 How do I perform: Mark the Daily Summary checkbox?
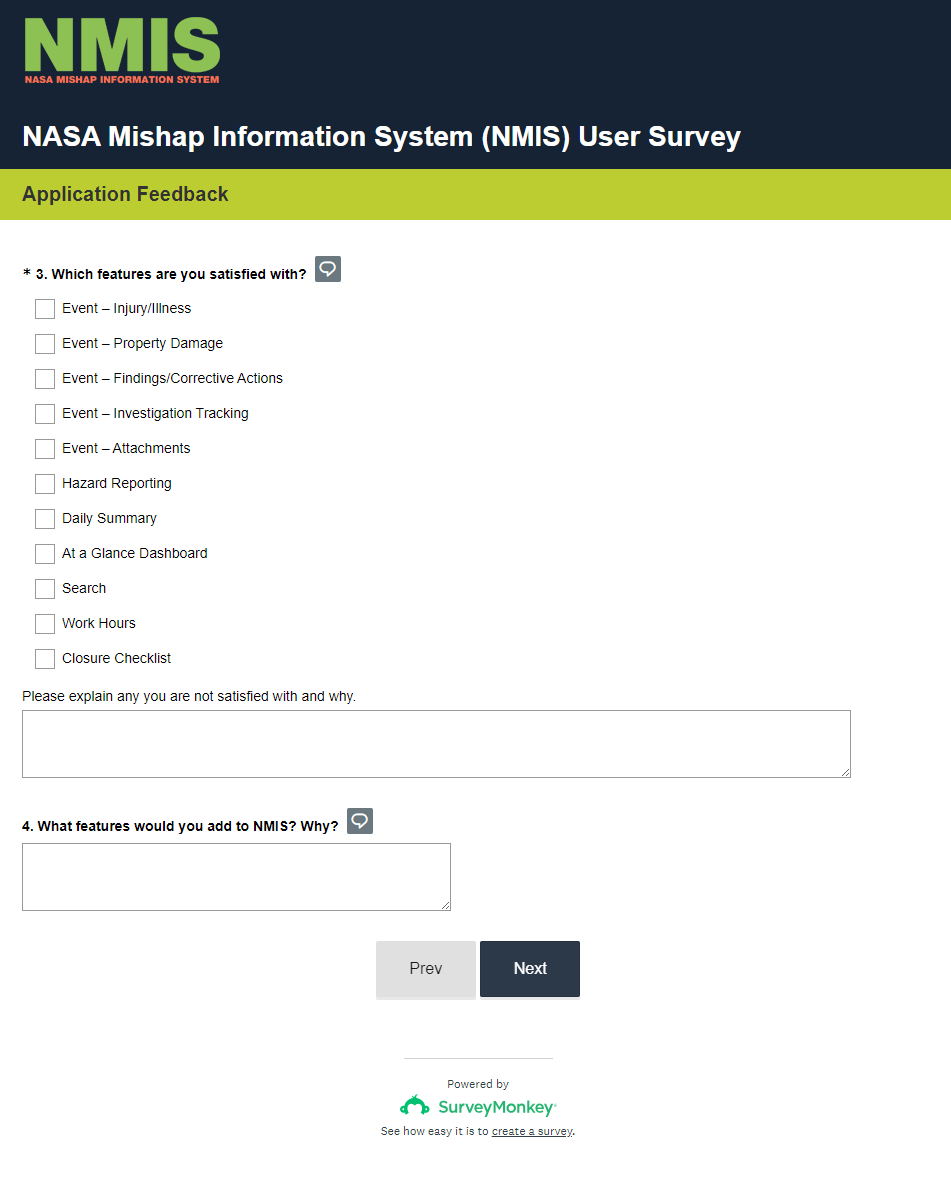(45, 519)
